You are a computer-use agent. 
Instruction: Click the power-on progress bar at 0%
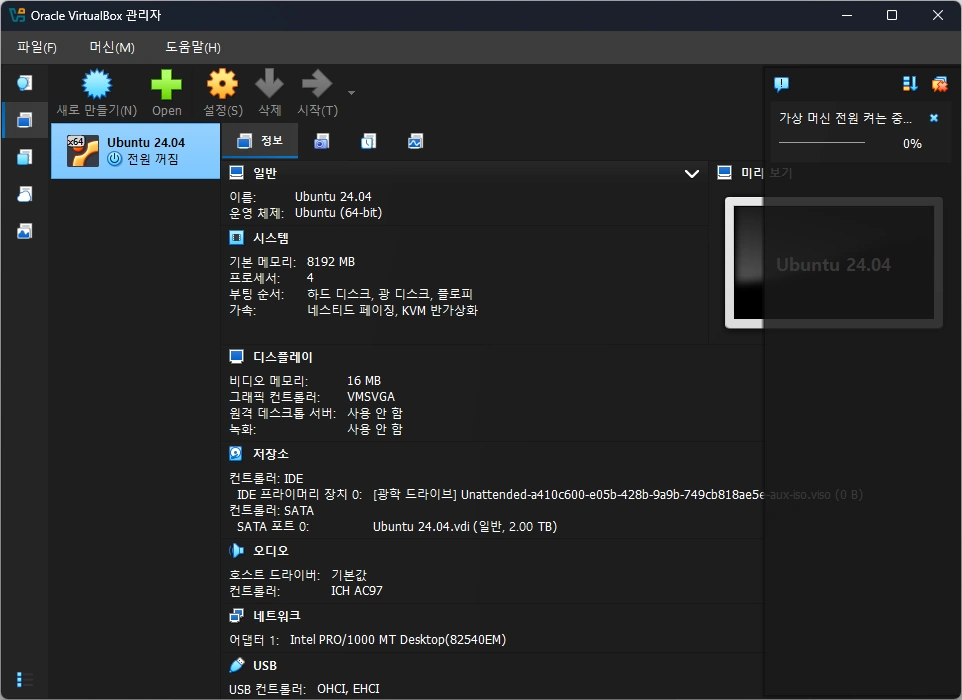click(822, 143)
